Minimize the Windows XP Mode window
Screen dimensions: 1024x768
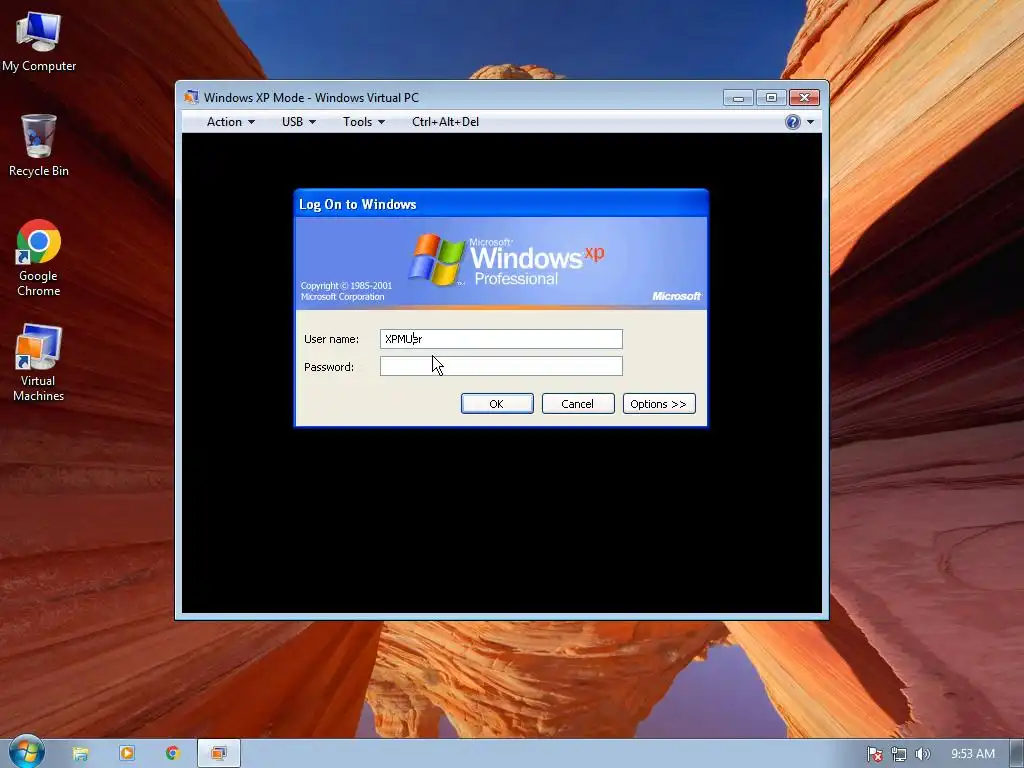point(738,98)
